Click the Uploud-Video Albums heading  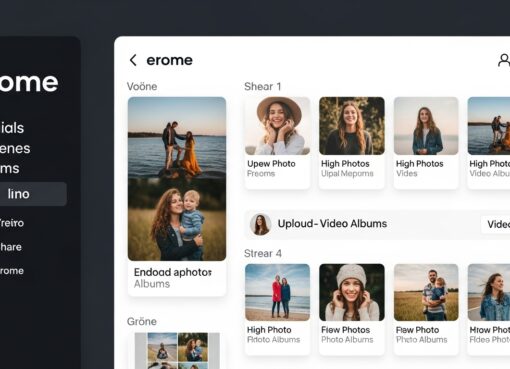[x=332, y=224]
